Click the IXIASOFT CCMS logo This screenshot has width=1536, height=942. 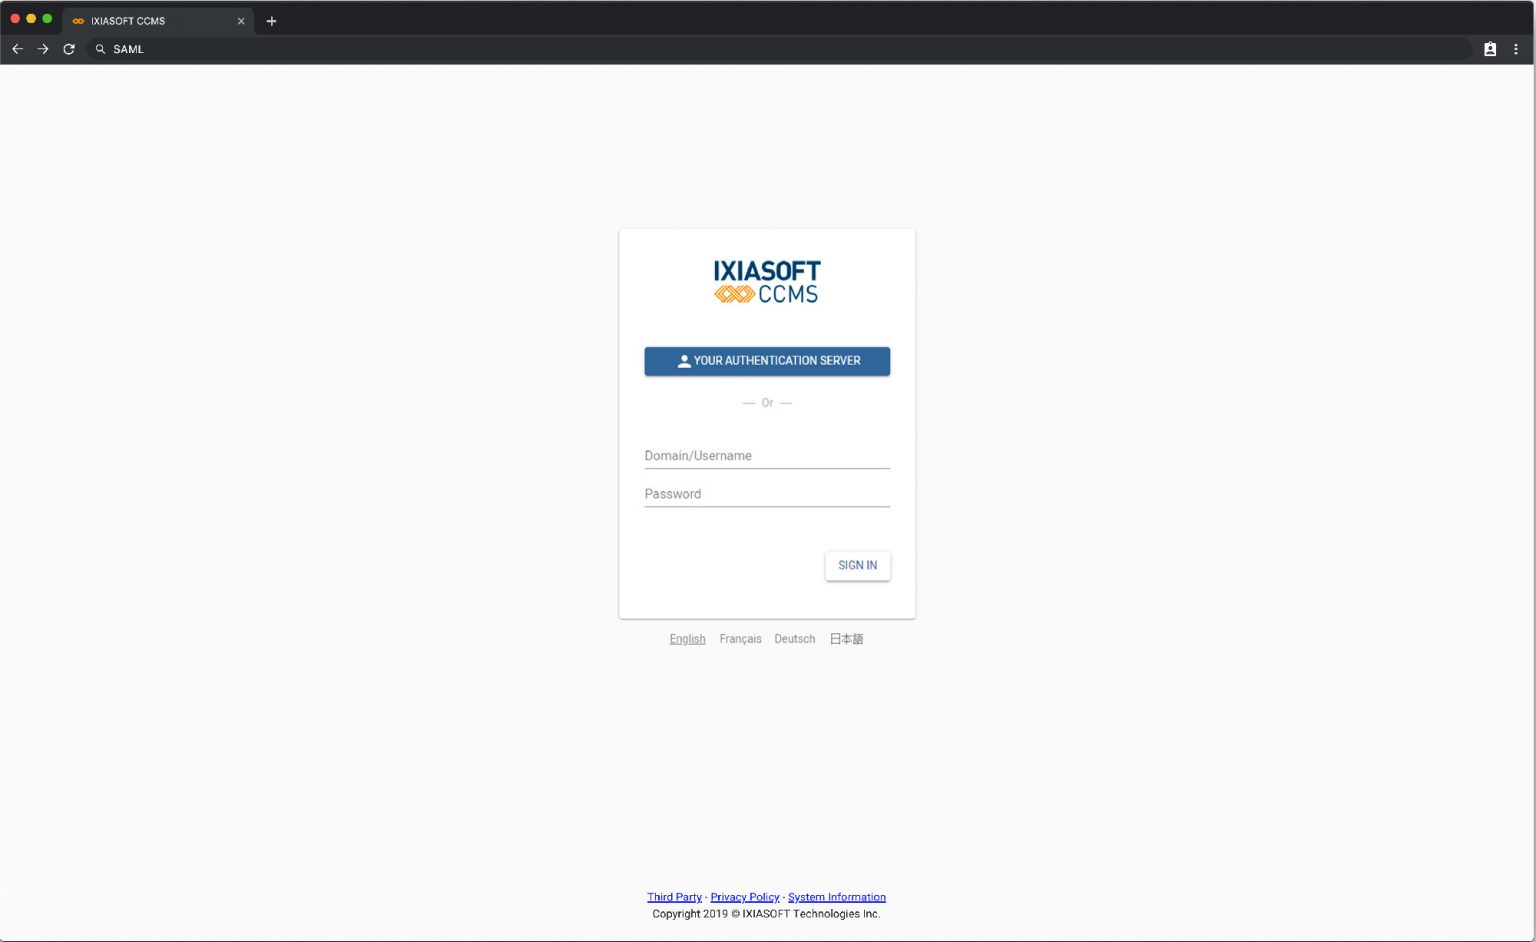(x=767, y=282)
